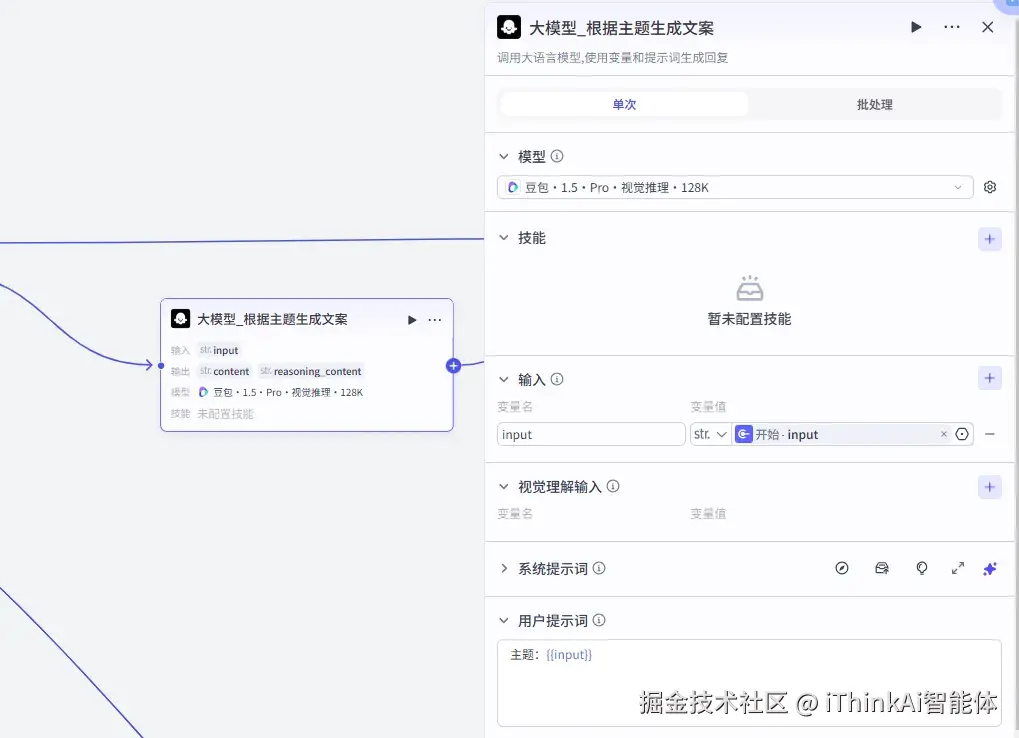Show info tooltip next to 系统提示词
Image resolution: width=1019 pixels, height=738 pixels.
599,568
